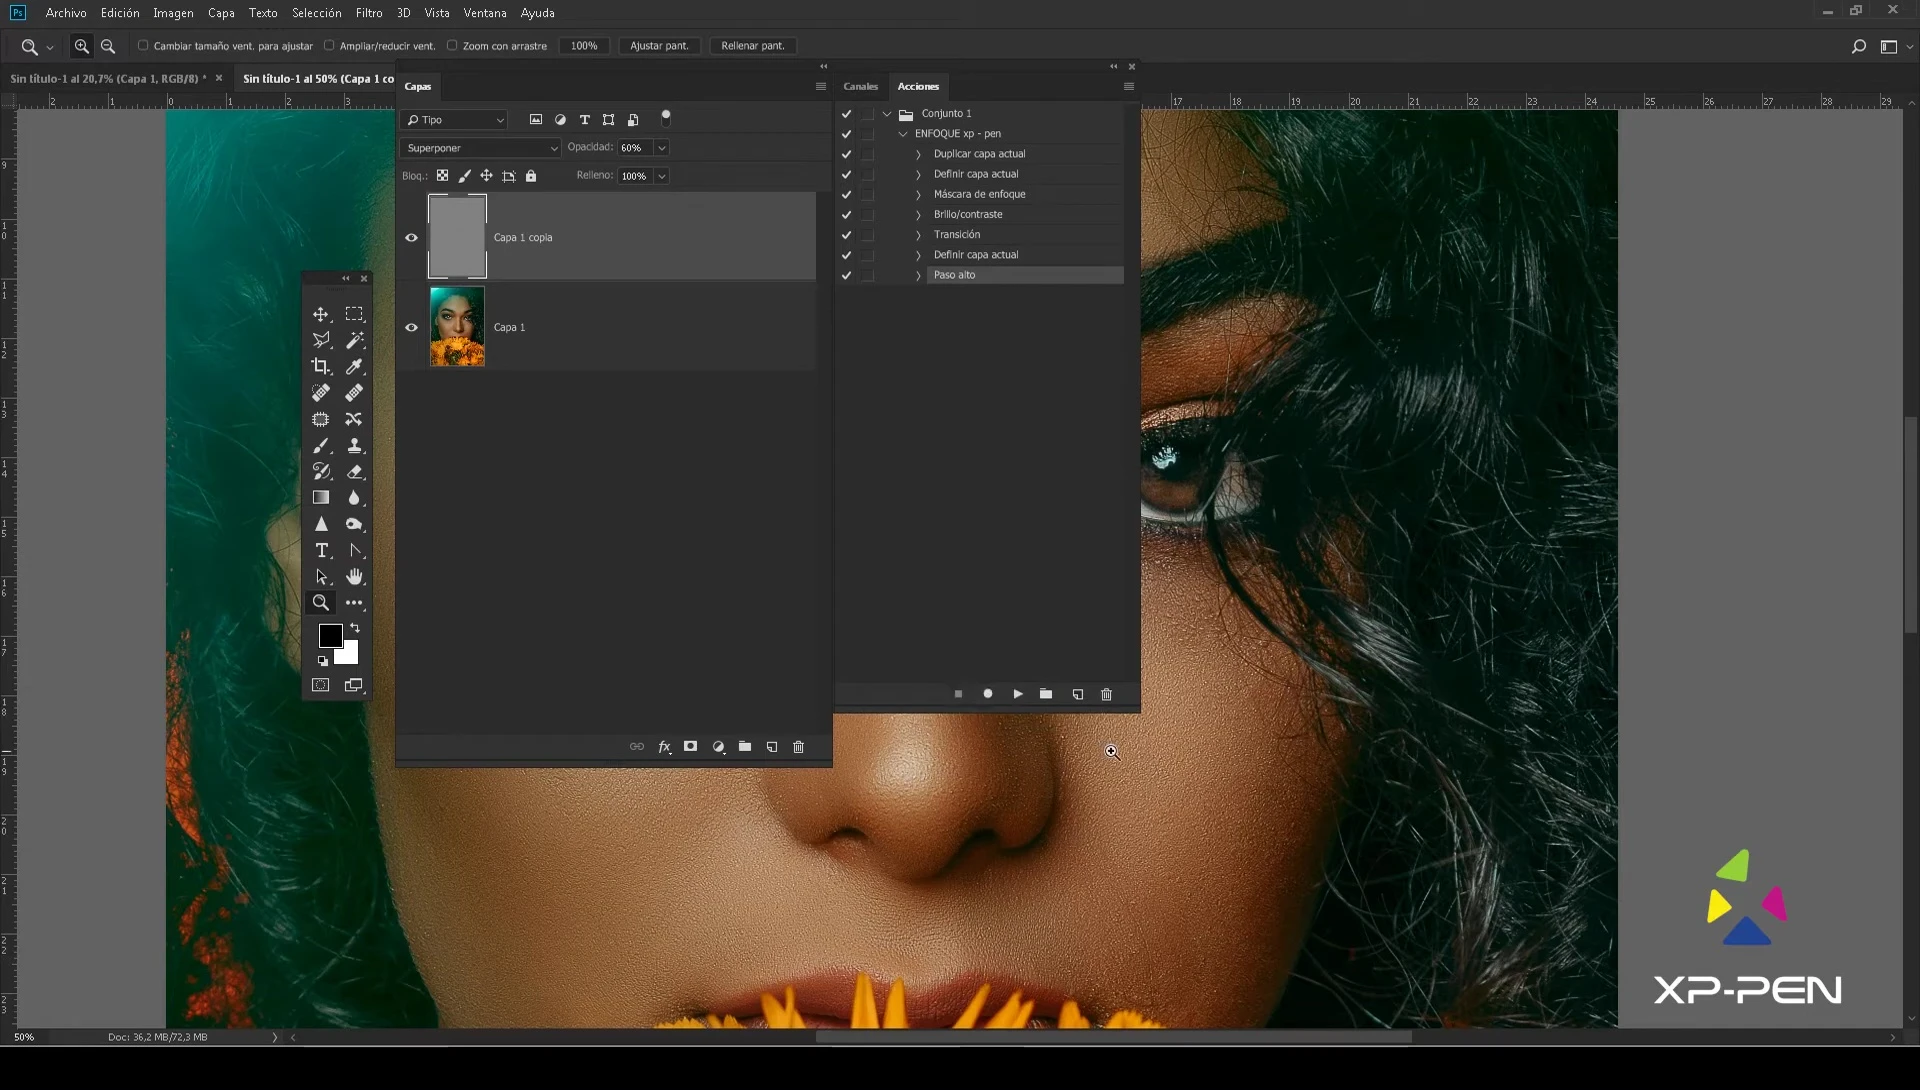This screenshot has height=1090, width=1920.
Task: Collapse the Conjunto 1 action set
Action: click(x=887, y=114)
